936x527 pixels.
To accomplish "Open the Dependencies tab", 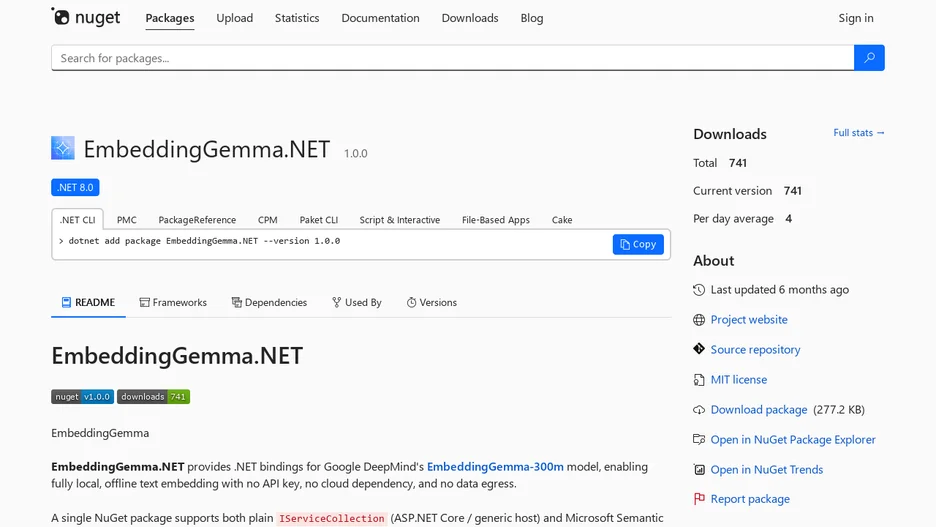I will click(269, 303).
